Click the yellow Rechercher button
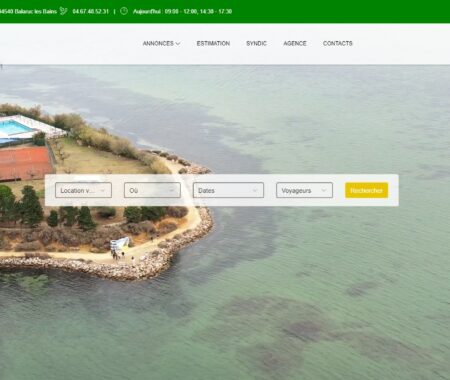450x380 pixels. click(367, 190)
